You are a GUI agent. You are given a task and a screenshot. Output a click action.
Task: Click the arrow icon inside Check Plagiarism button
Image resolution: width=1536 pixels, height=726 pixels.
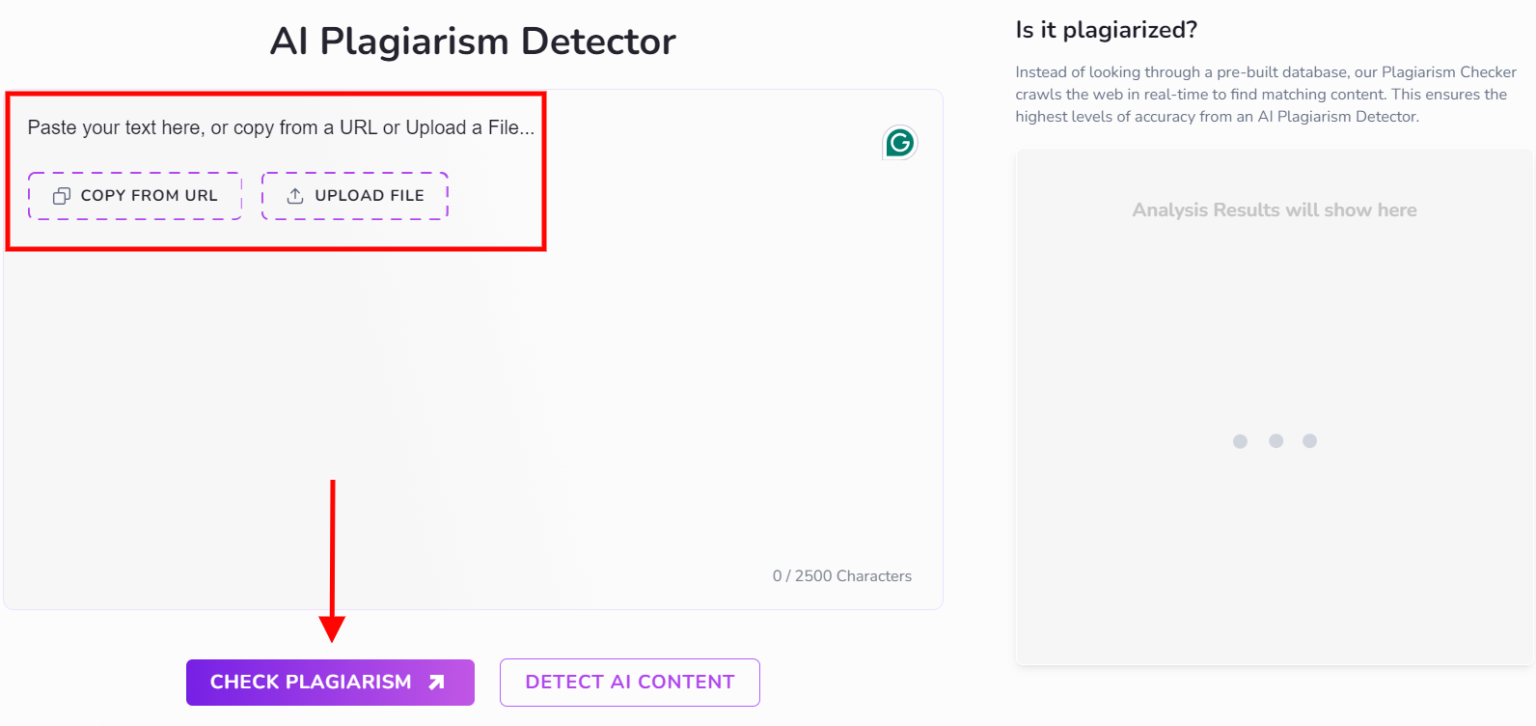(x=434, y=682)
